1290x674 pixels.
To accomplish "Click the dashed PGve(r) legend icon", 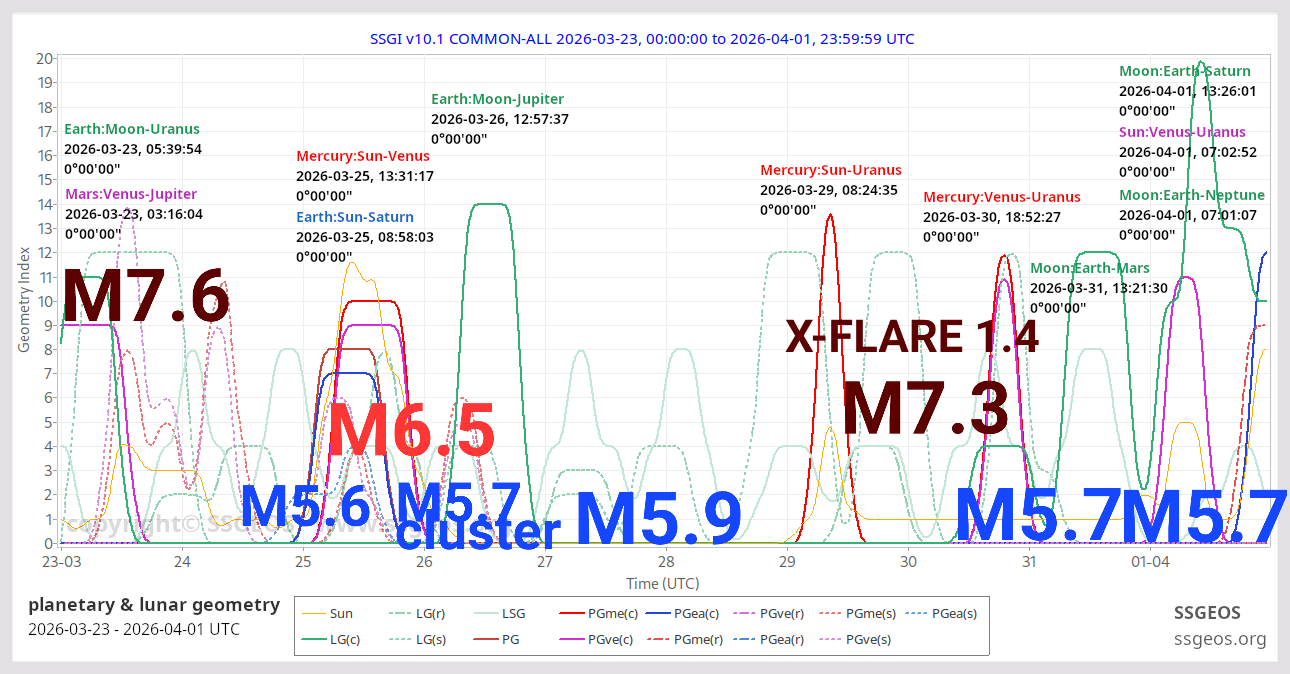I will 745,613.
